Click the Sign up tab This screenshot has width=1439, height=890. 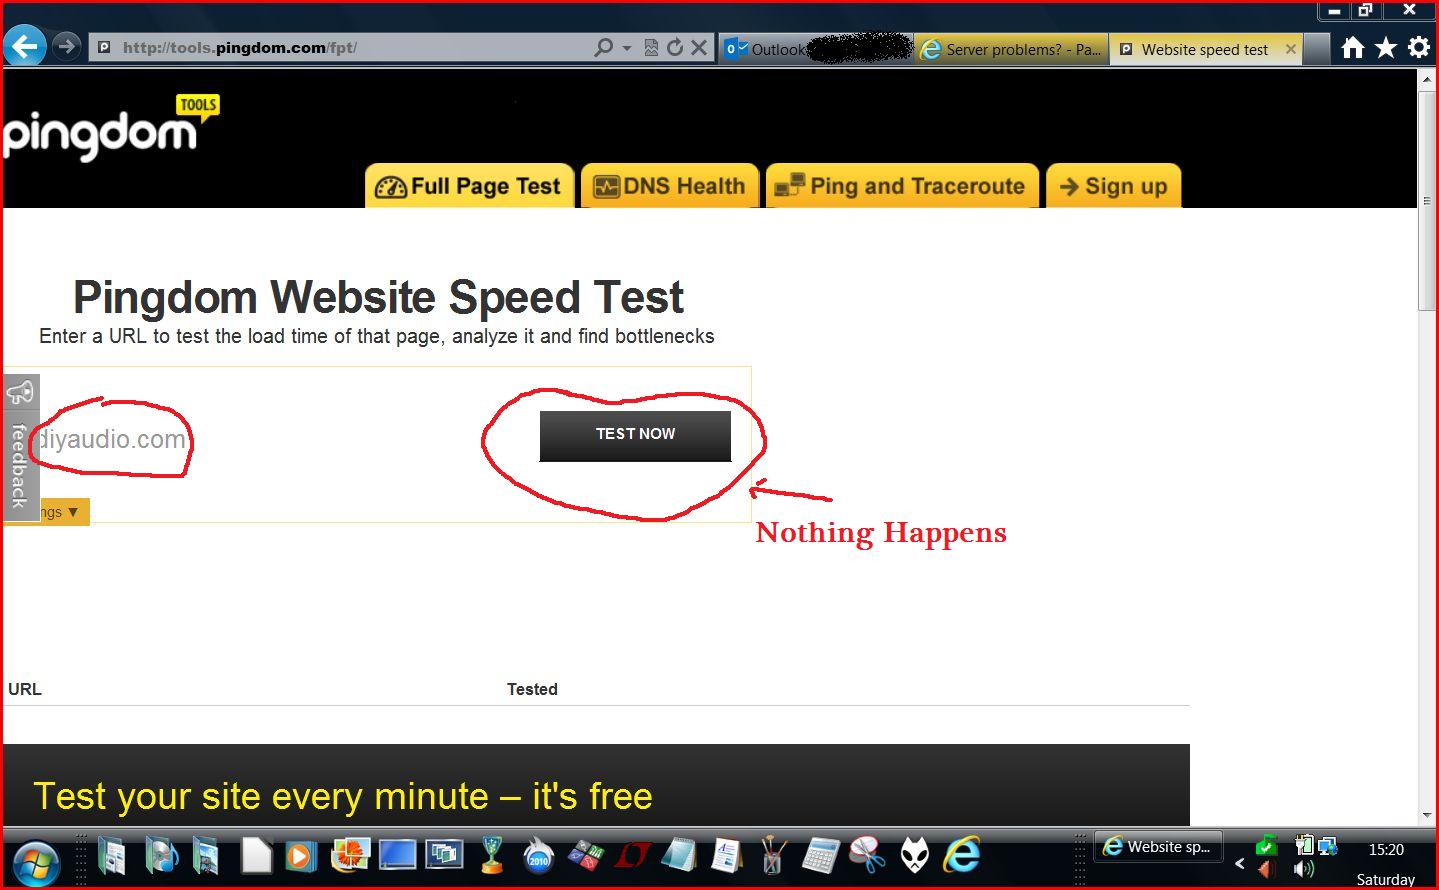(x=1113, y=186)
